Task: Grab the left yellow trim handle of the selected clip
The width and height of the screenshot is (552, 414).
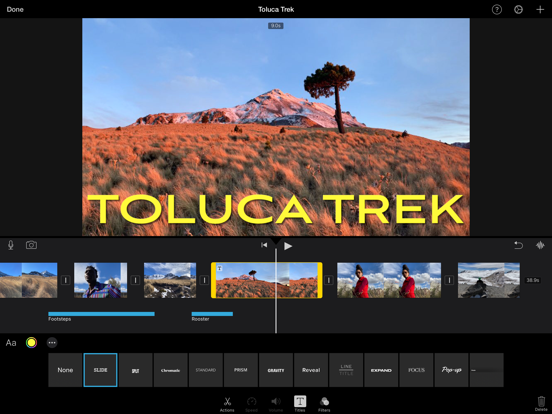Action: 213,280
